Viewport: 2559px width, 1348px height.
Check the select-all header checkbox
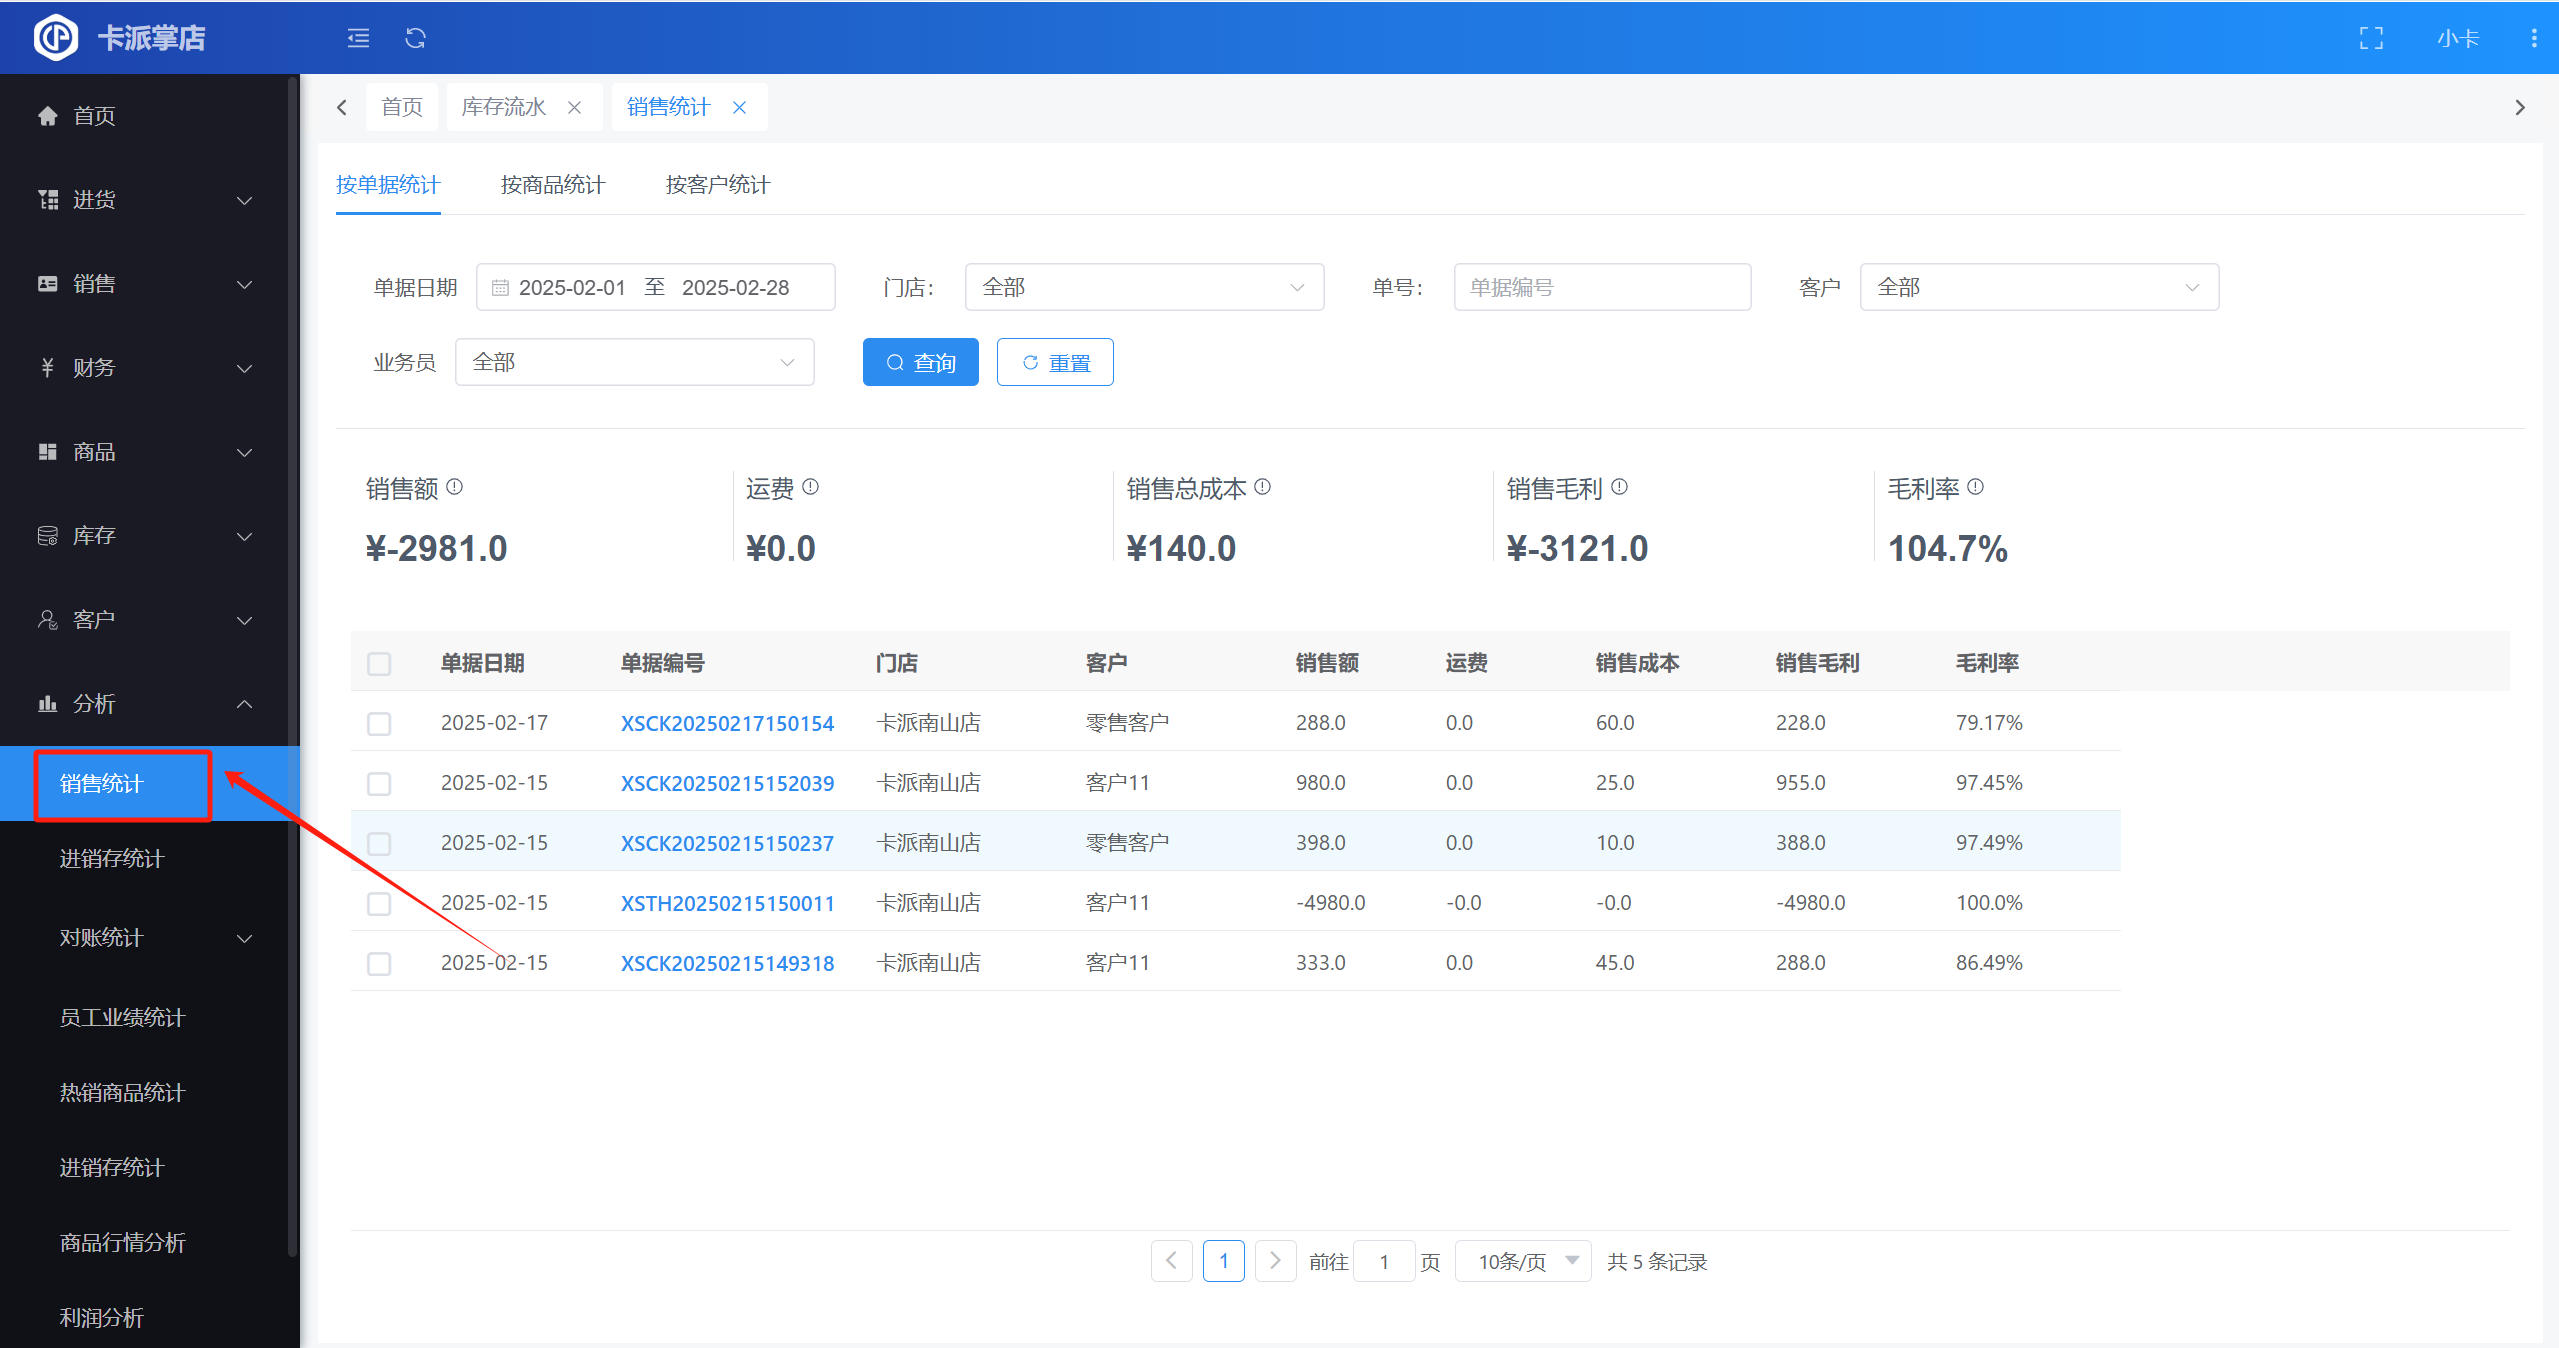[379, 663]
